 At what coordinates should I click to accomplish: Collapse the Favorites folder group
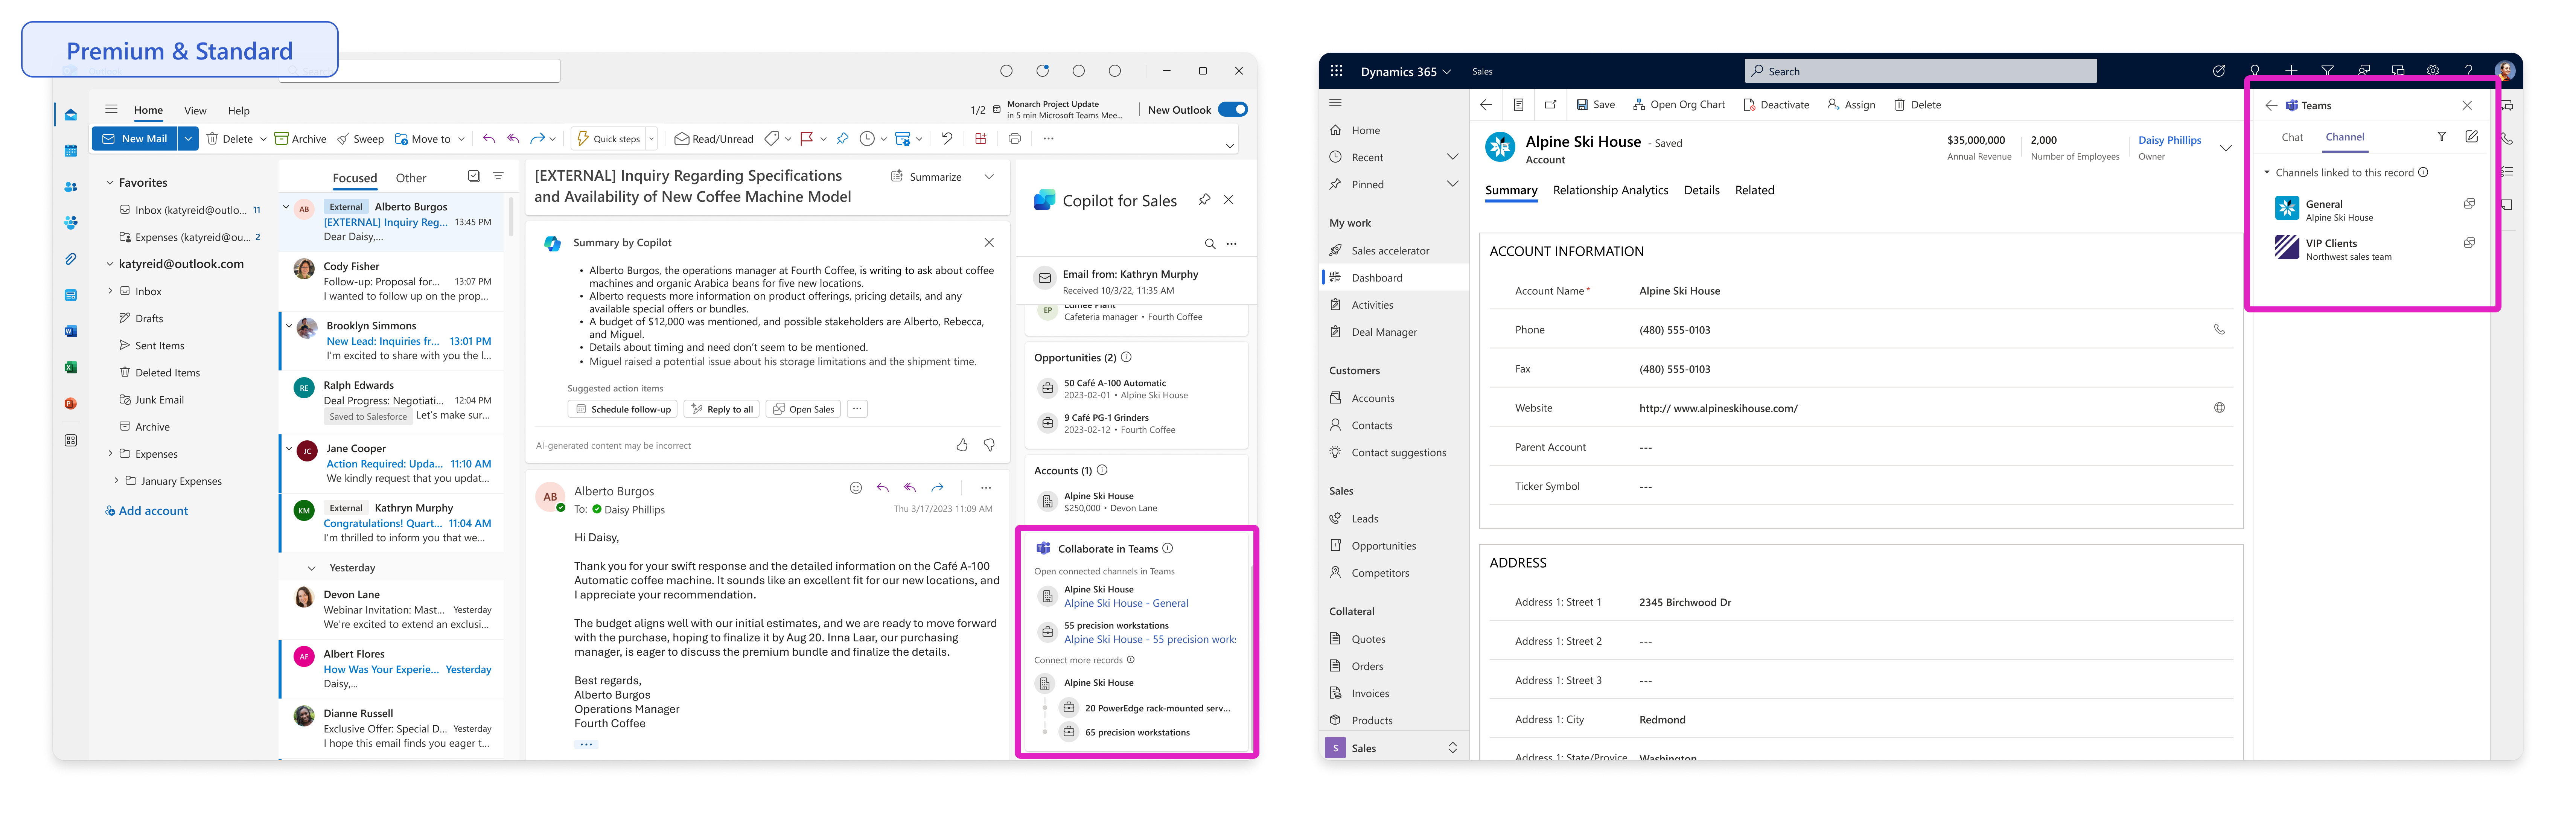(110, 183)
